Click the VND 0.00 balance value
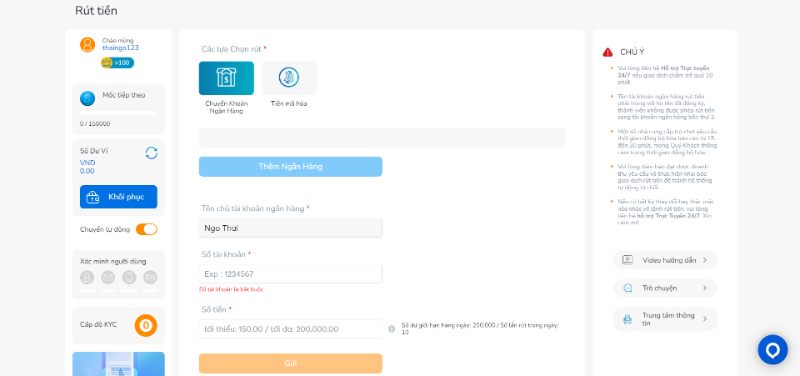 87,167
